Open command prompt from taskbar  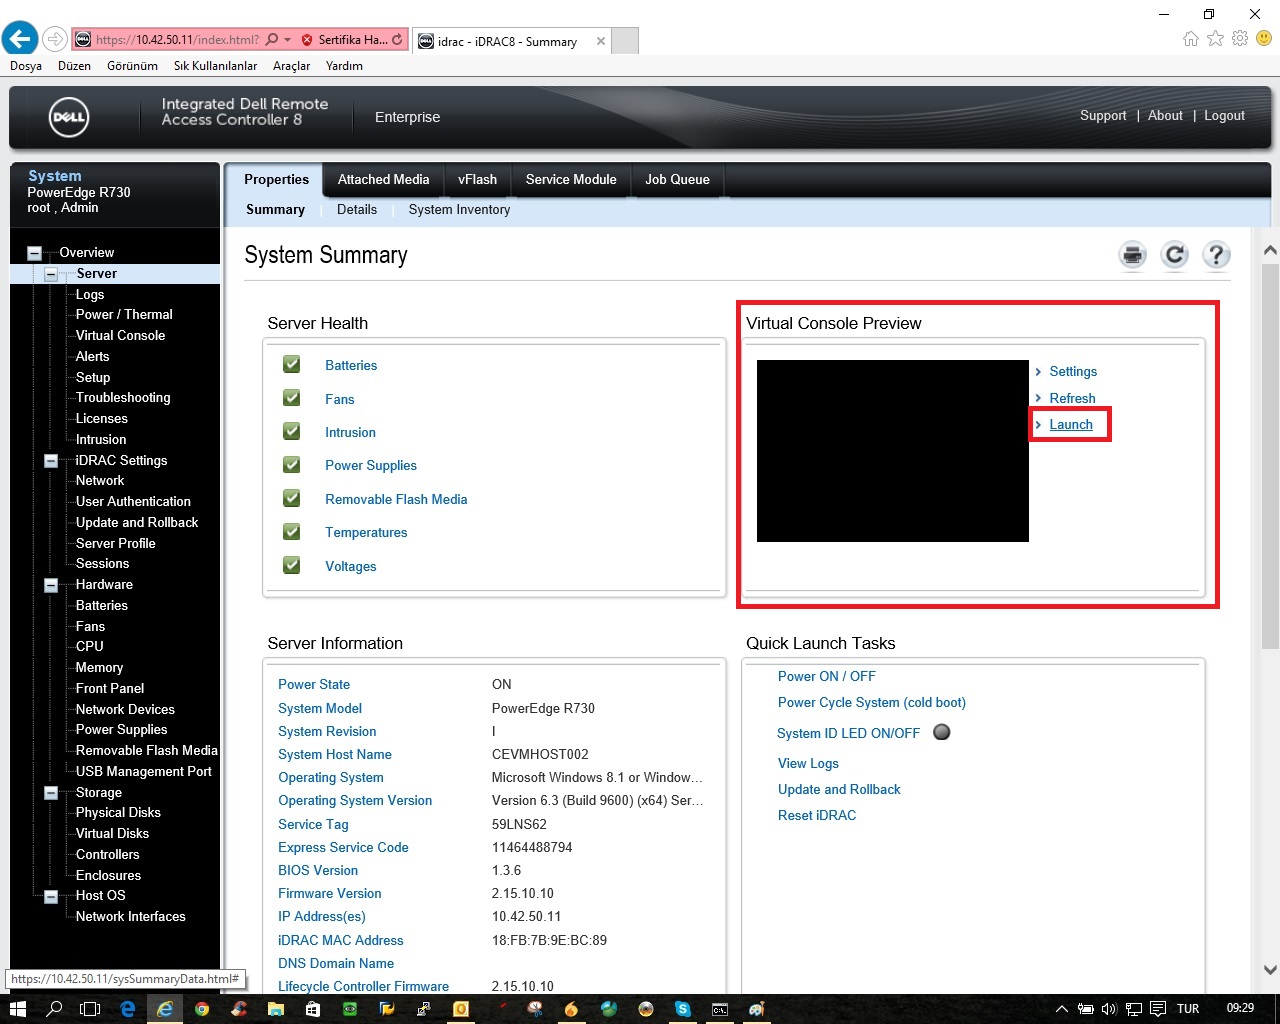pyautogui.click(x=720, y=1009)
